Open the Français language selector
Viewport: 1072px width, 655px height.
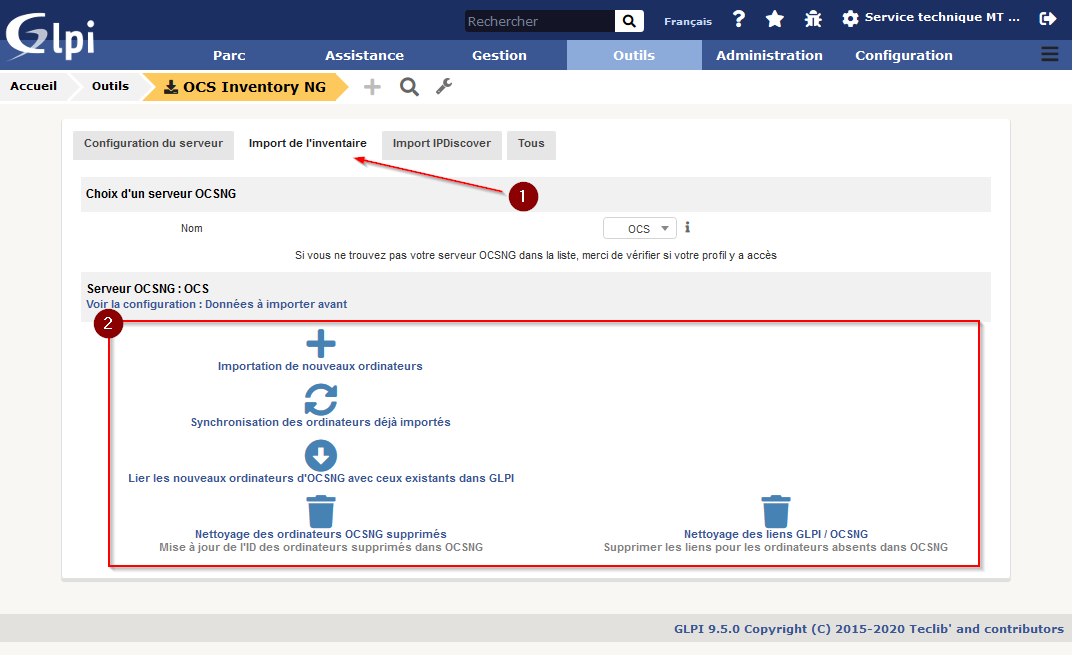coord(688,21)
